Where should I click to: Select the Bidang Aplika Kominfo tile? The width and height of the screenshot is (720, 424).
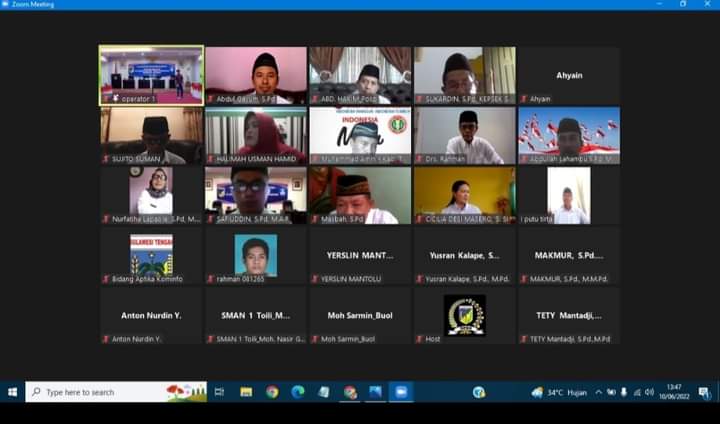pos(151,256)
